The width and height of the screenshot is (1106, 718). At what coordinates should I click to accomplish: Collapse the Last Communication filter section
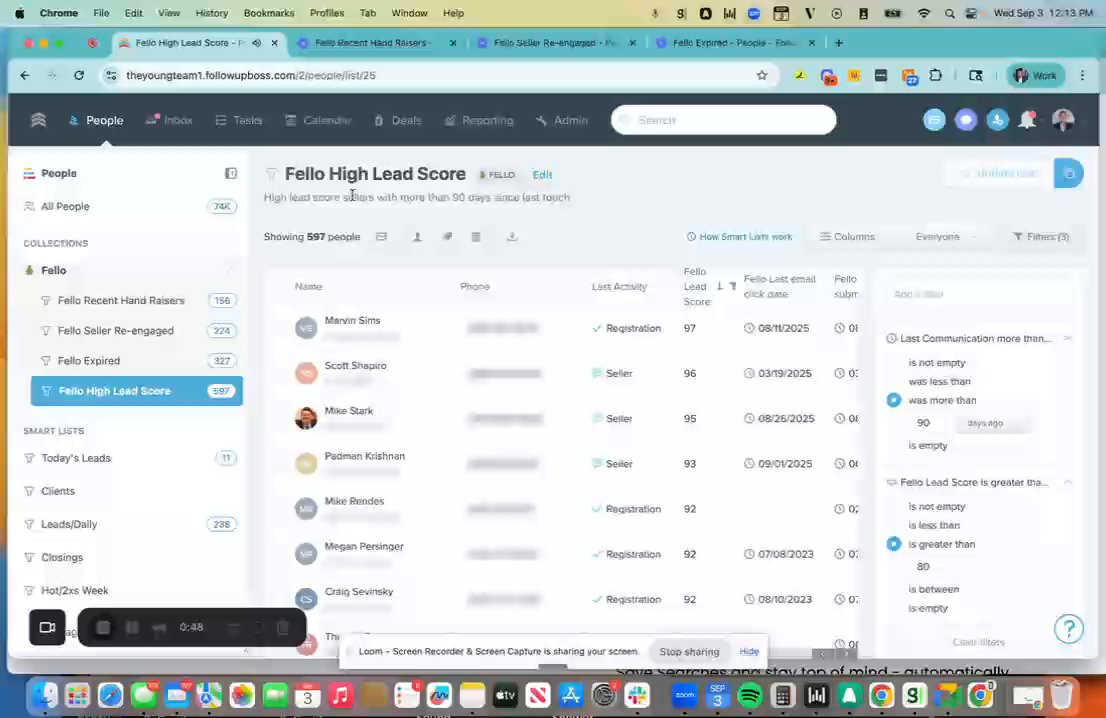(x=1068, y=339)
